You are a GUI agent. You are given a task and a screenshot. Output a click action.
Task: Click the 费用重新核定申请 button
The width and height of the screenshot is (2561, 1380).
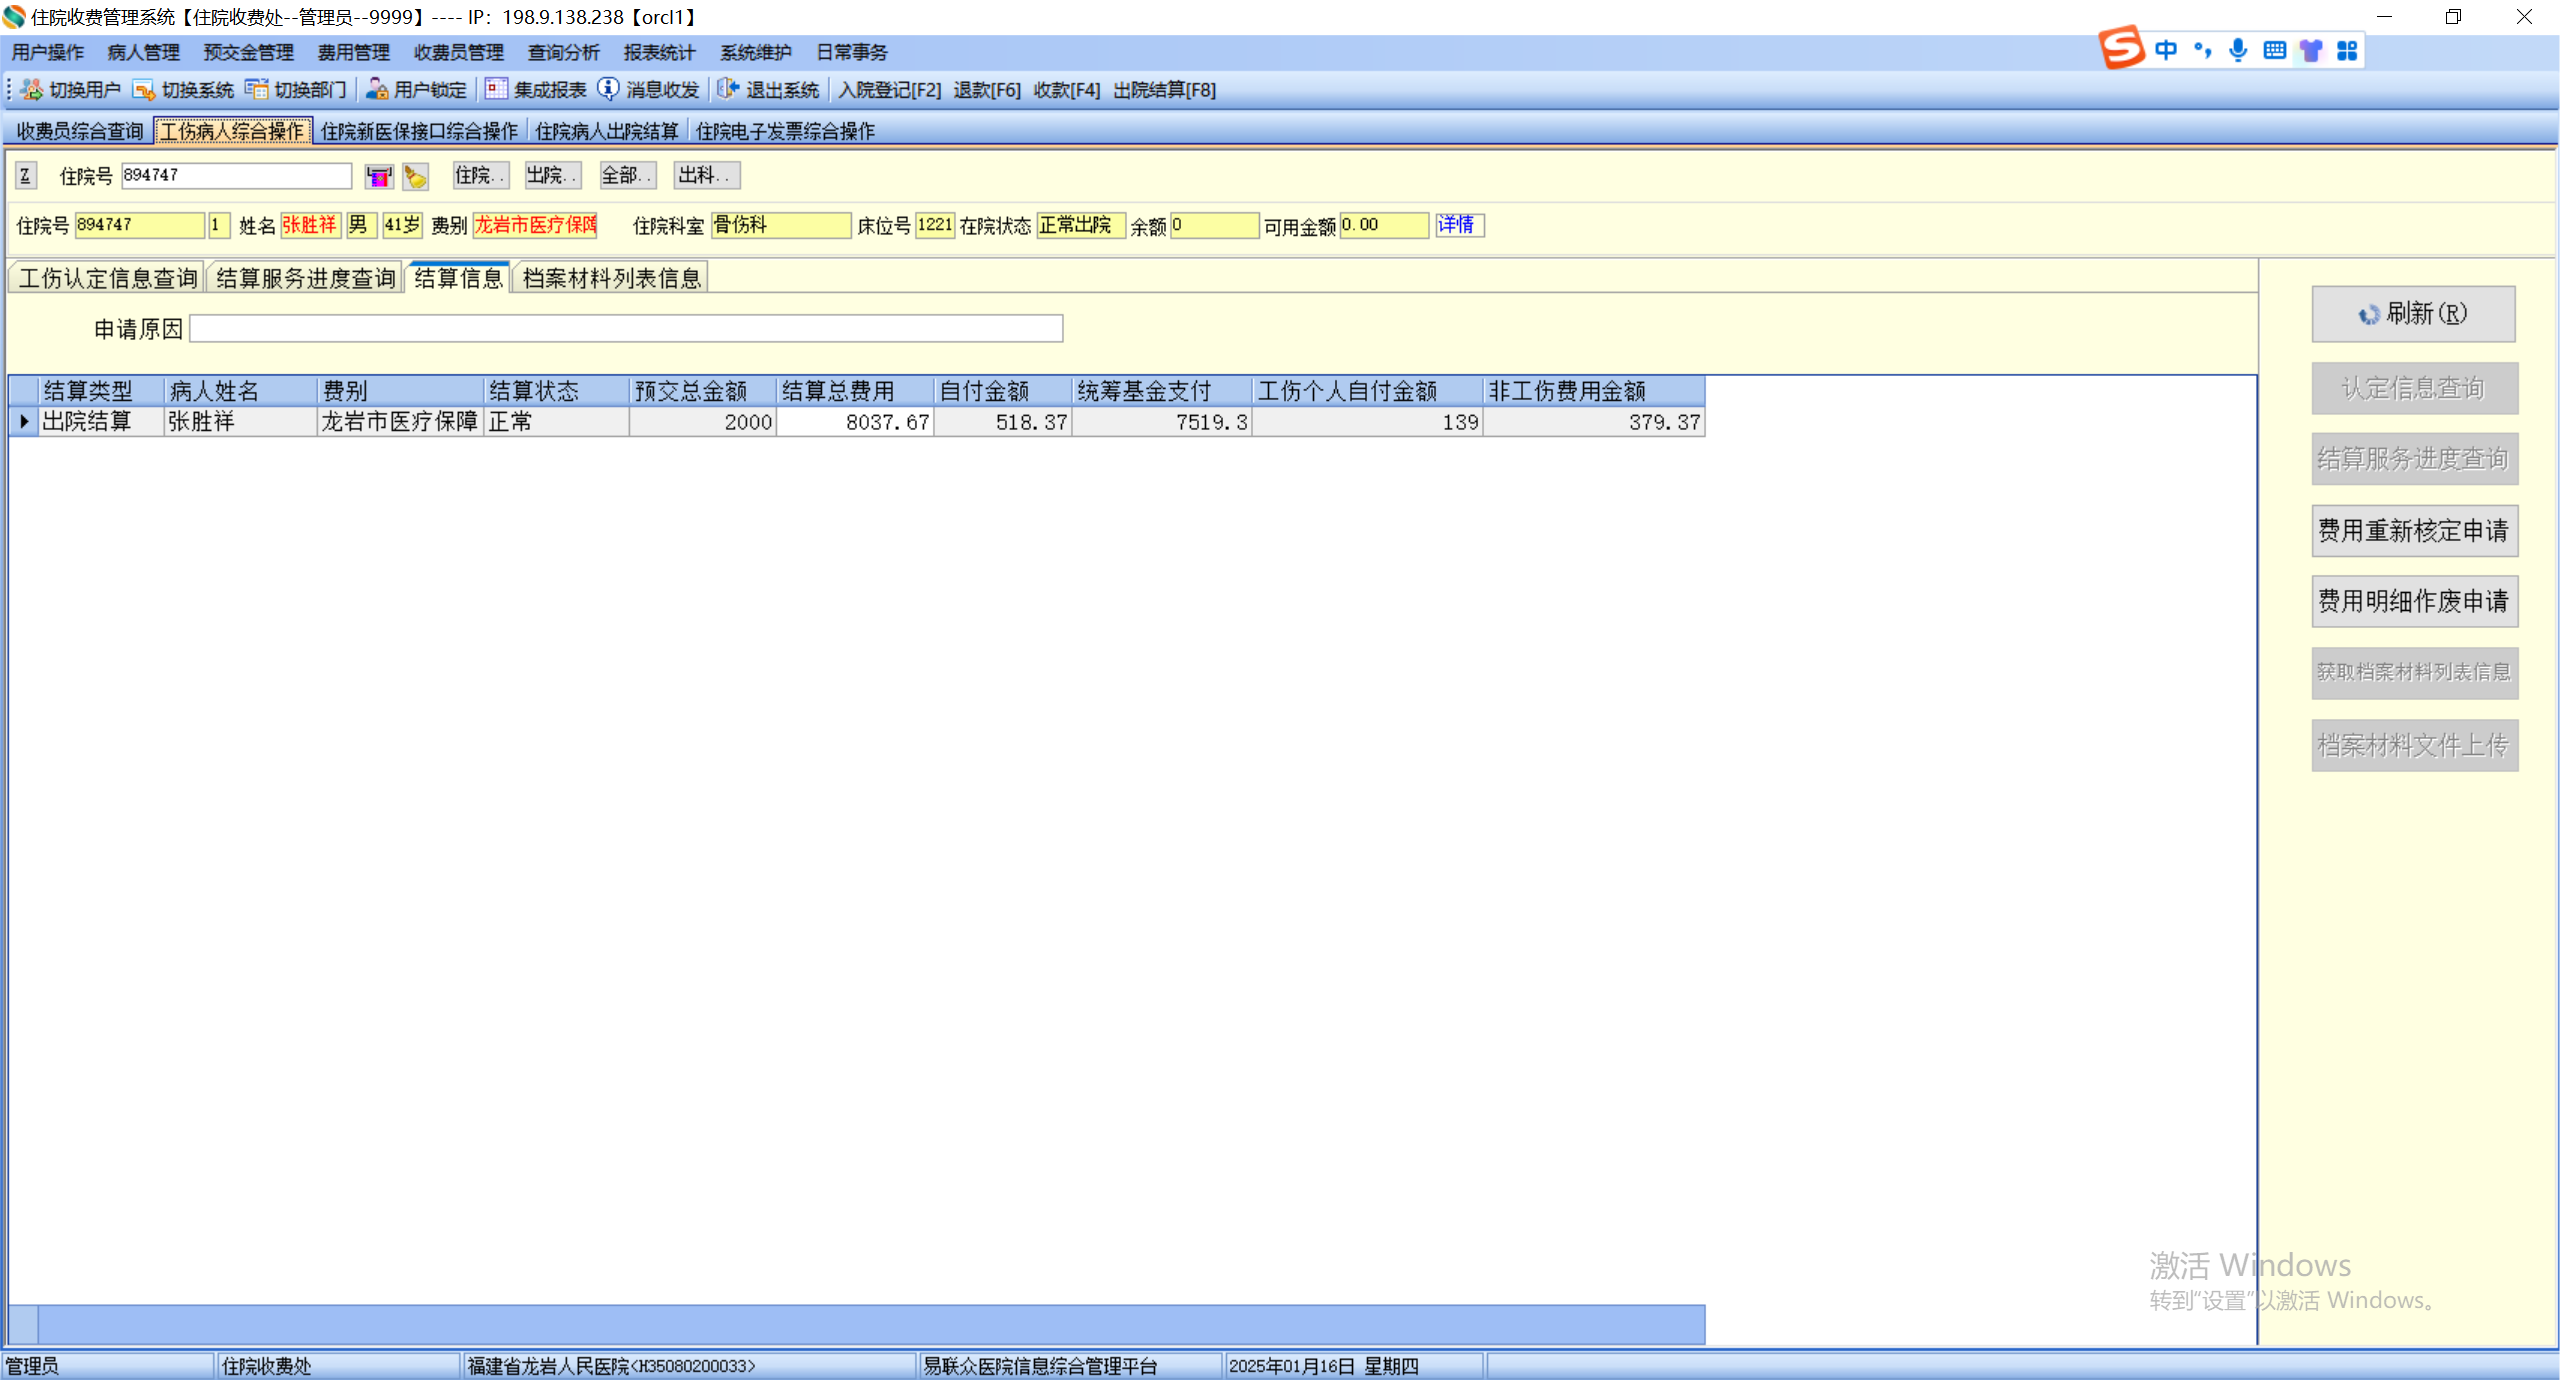(2413, 530)
